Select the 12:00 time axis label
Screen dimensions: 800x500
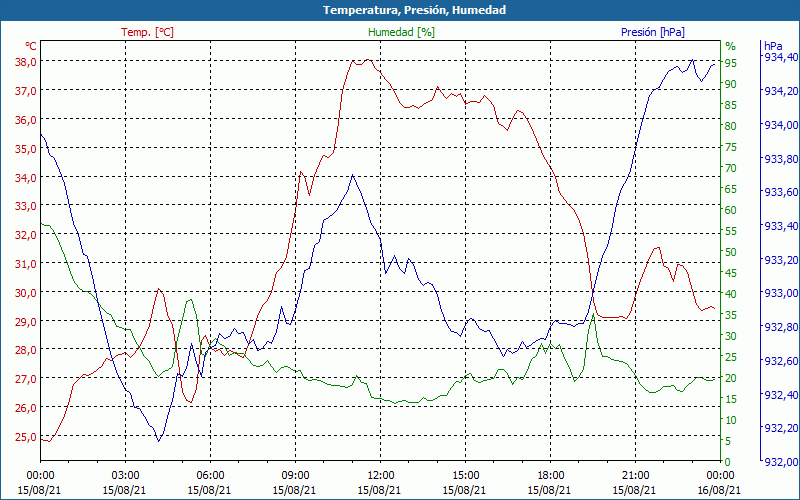click(x=380, y=476)
